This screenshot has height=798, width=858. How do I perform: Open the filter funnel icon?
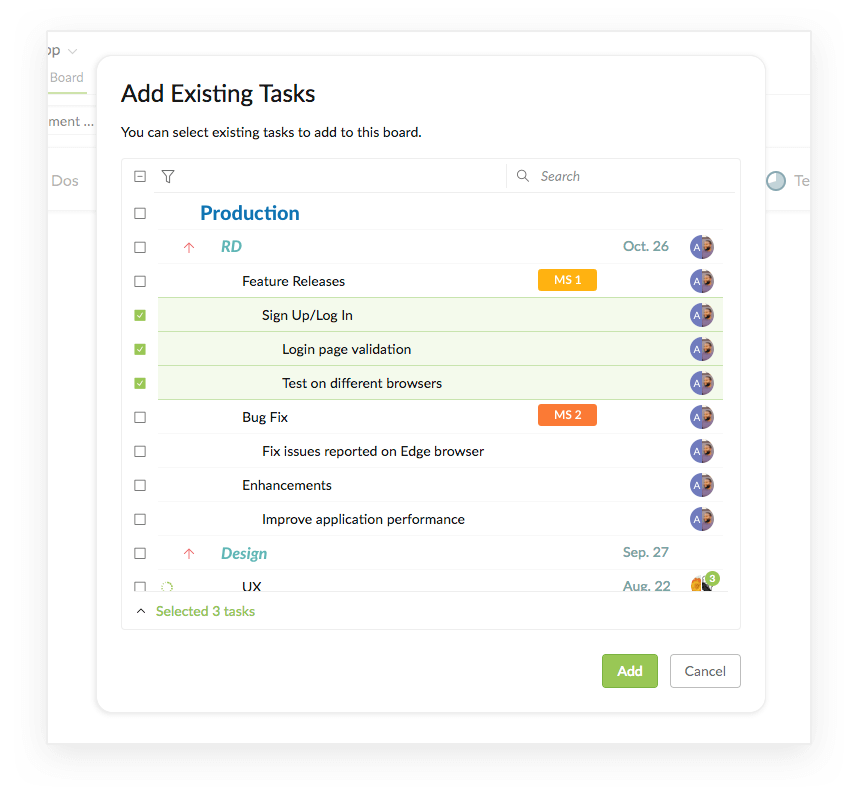(168, 176)
